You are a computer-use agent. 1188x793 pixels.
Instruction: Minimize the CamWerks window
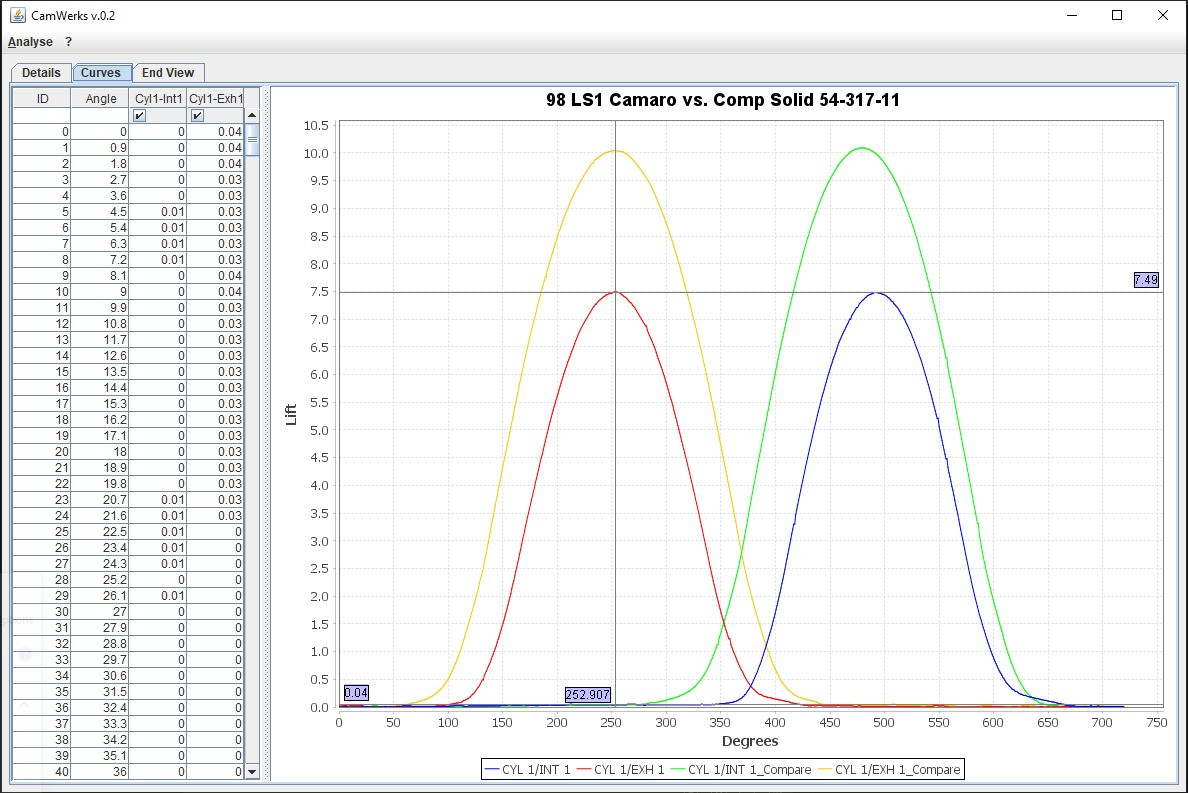(1072, 15)
